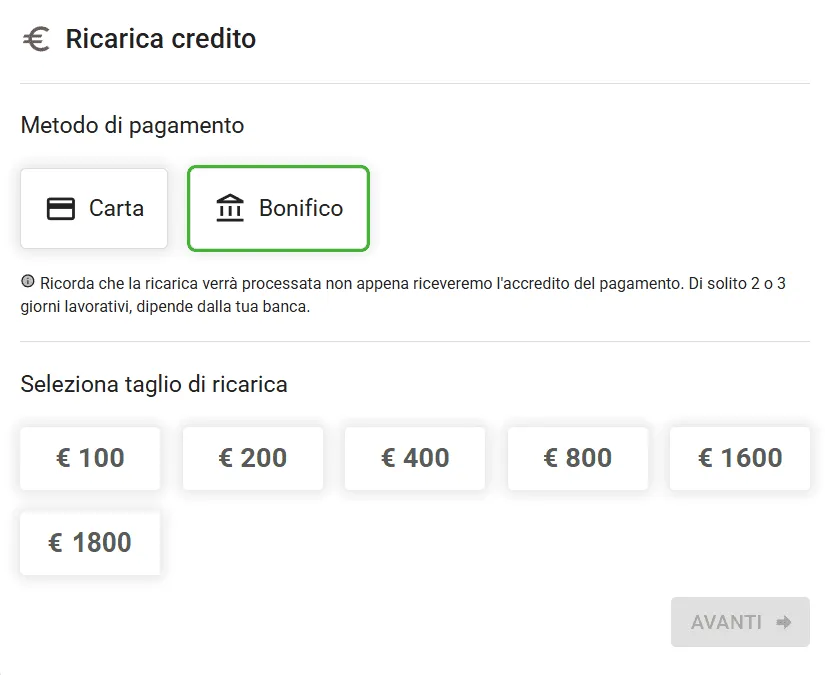Click the reminder text about bank transfer processing
Screen dimensions: 825x675
[403, 295]
